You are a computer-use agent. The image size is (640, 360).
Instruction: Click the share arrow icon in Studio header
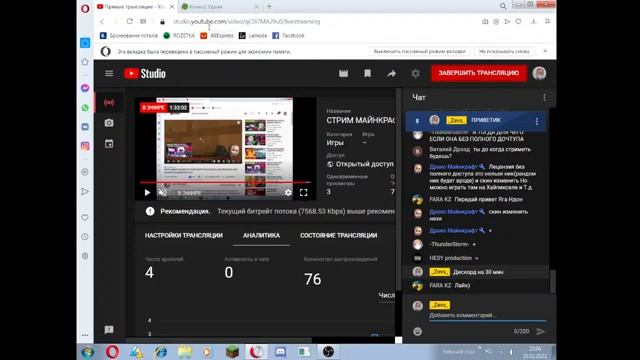click(391, 73)
